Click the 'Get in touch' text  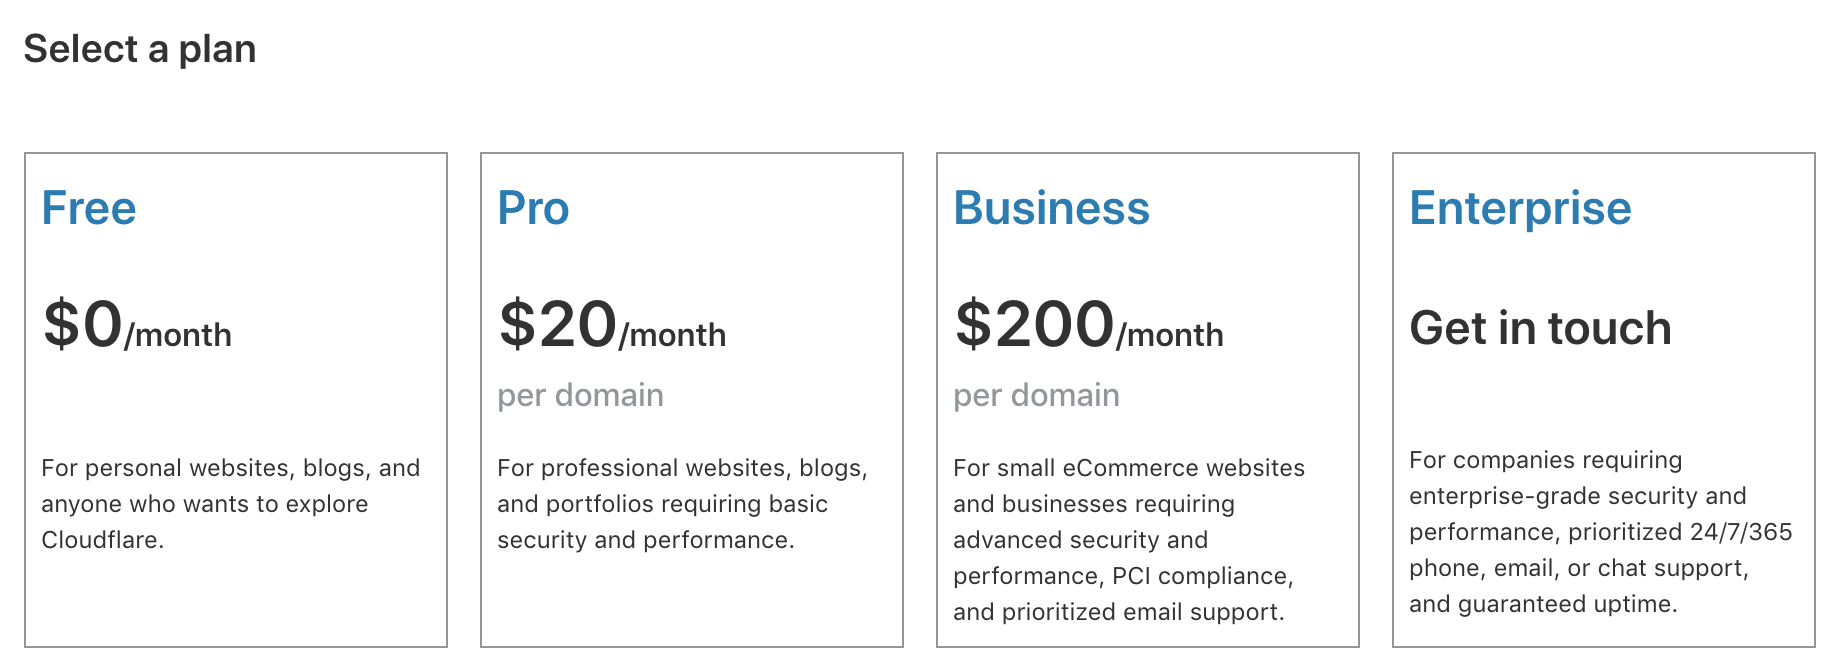[x=1540, y=328]
